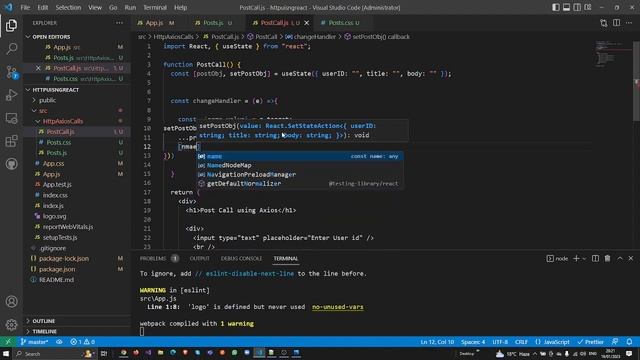Open the Remote Explorer view
The height and width of the screenshot is (360, 640).
pyautogui.click(x=11, y=118)
